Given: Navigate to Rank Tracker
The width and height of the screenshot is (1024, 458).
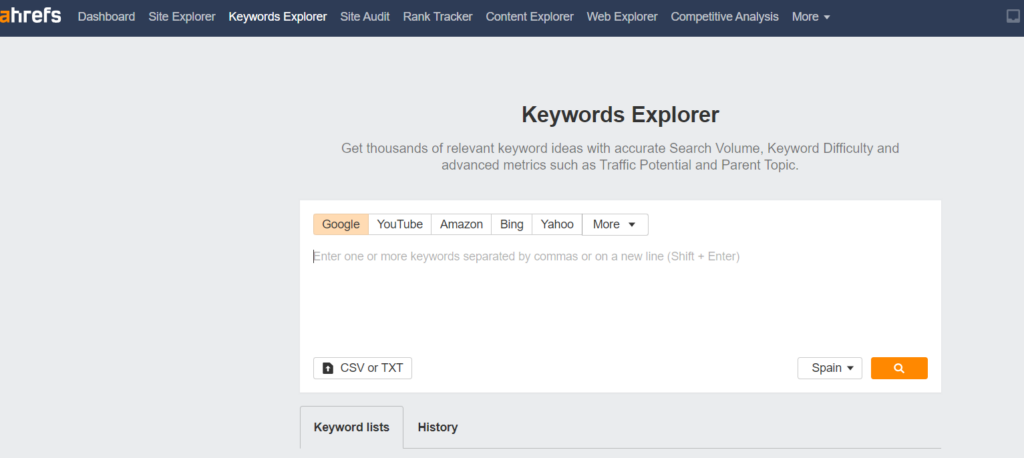Looking at the screenshot, I should (438, 17).
